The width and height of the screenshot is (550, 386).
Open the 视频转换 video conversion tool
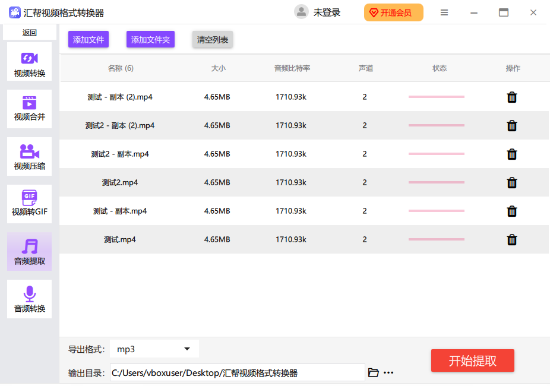tap(29, 62)
